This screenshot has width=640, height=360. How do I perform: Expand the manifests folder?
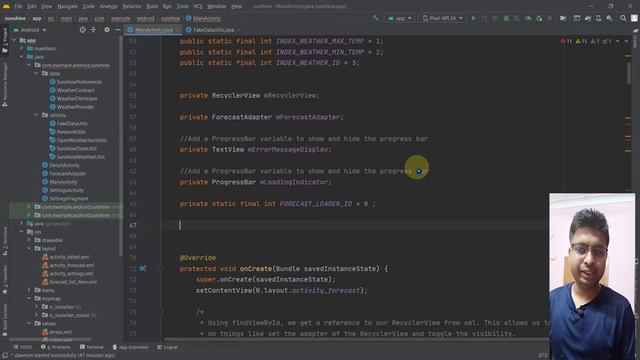tap(22, 48)
